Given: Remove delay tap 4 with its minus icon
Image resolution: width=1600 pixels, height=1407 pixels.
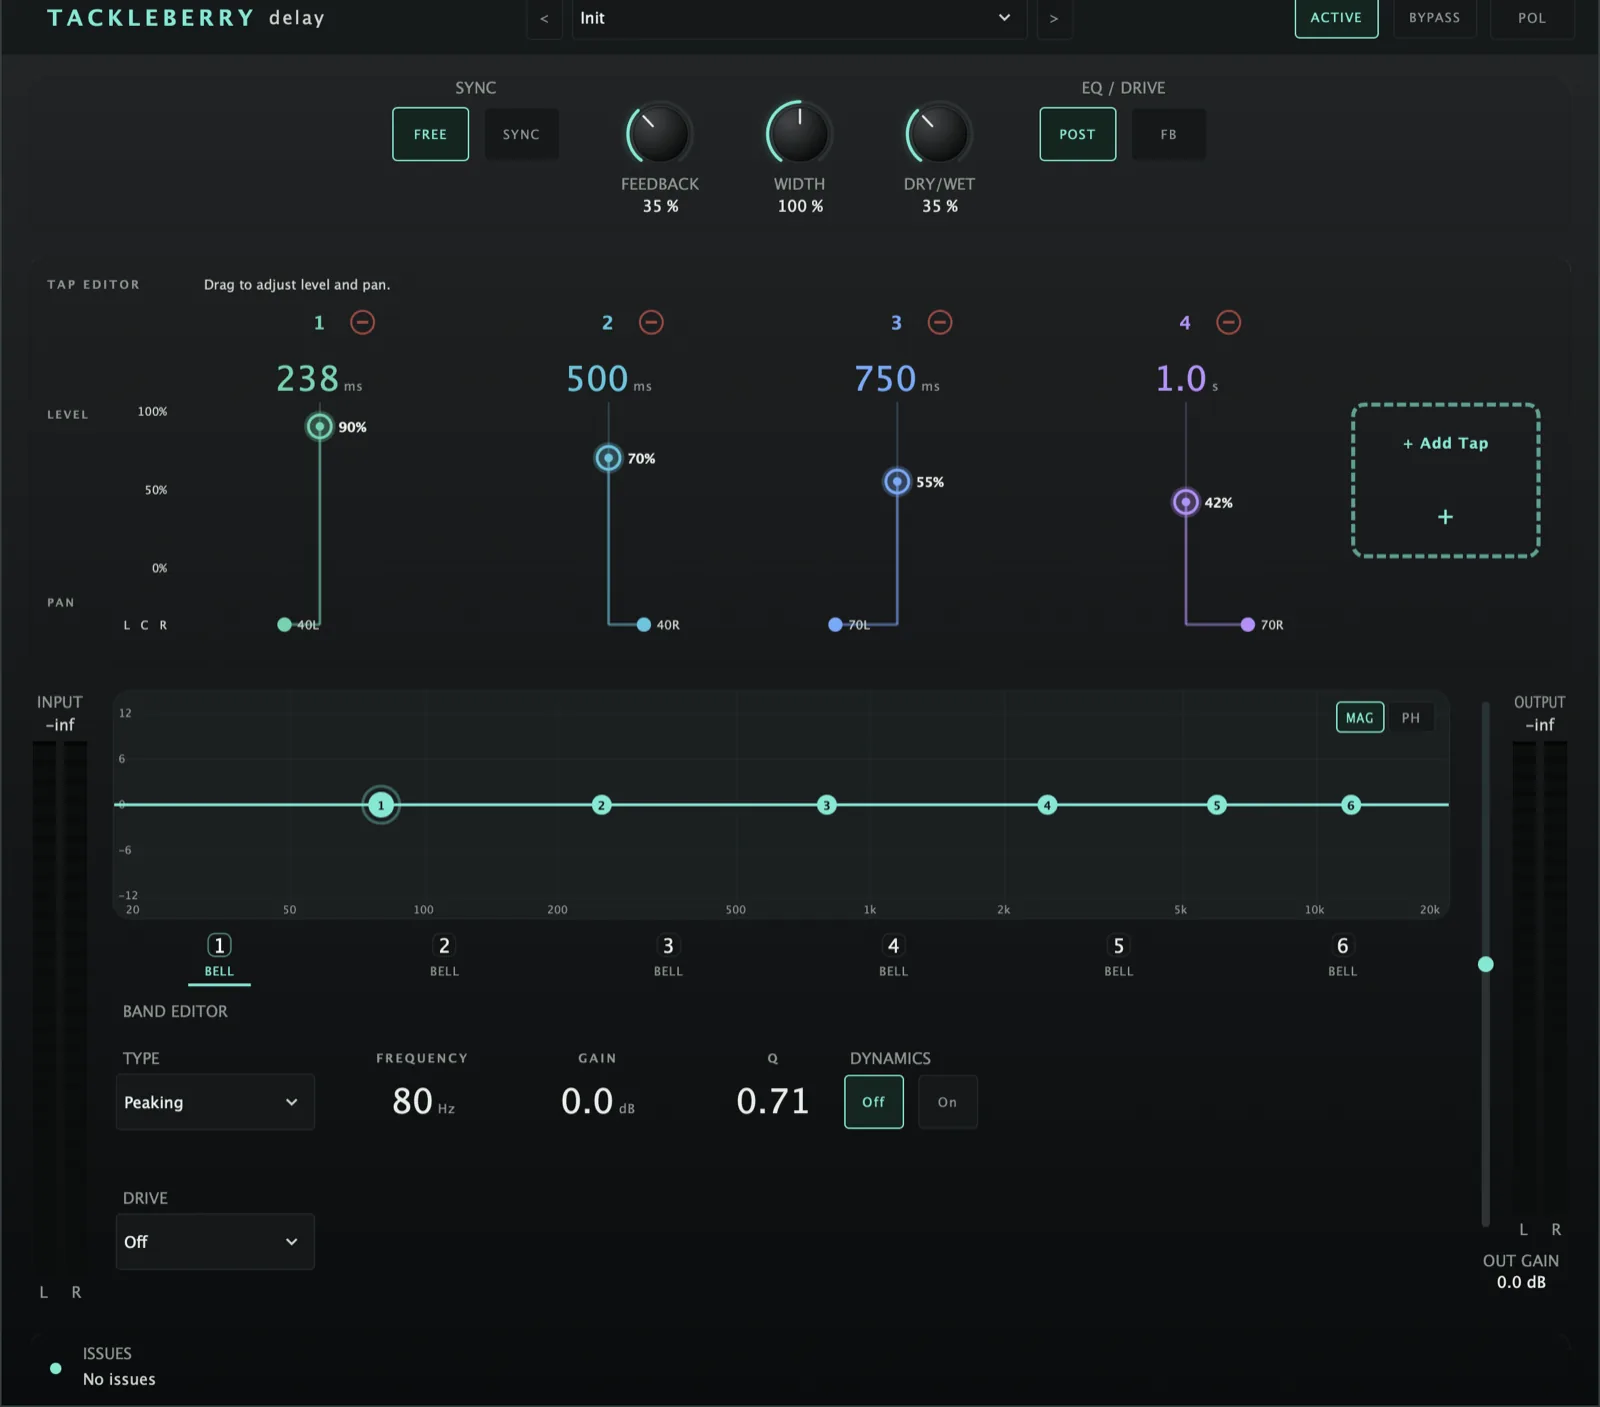Looking at the screenshot, I should pos(1228,322).
